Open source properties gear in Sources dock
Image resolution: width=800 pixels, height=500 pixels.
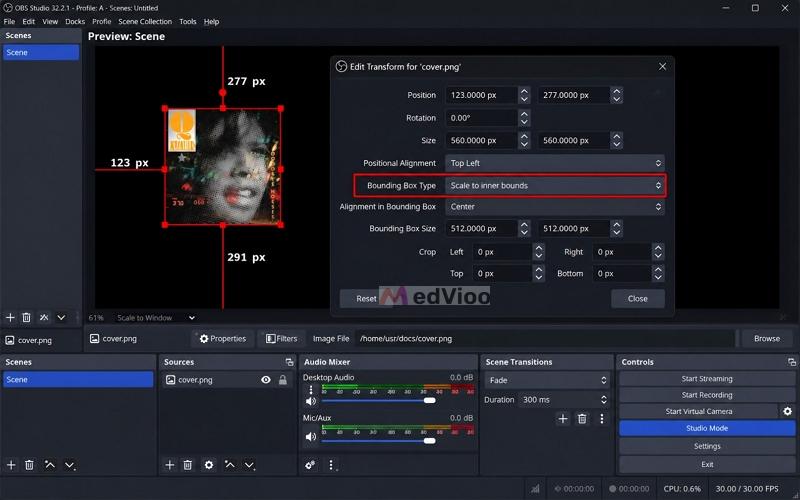pyautogui.click(x=209, y=465)
